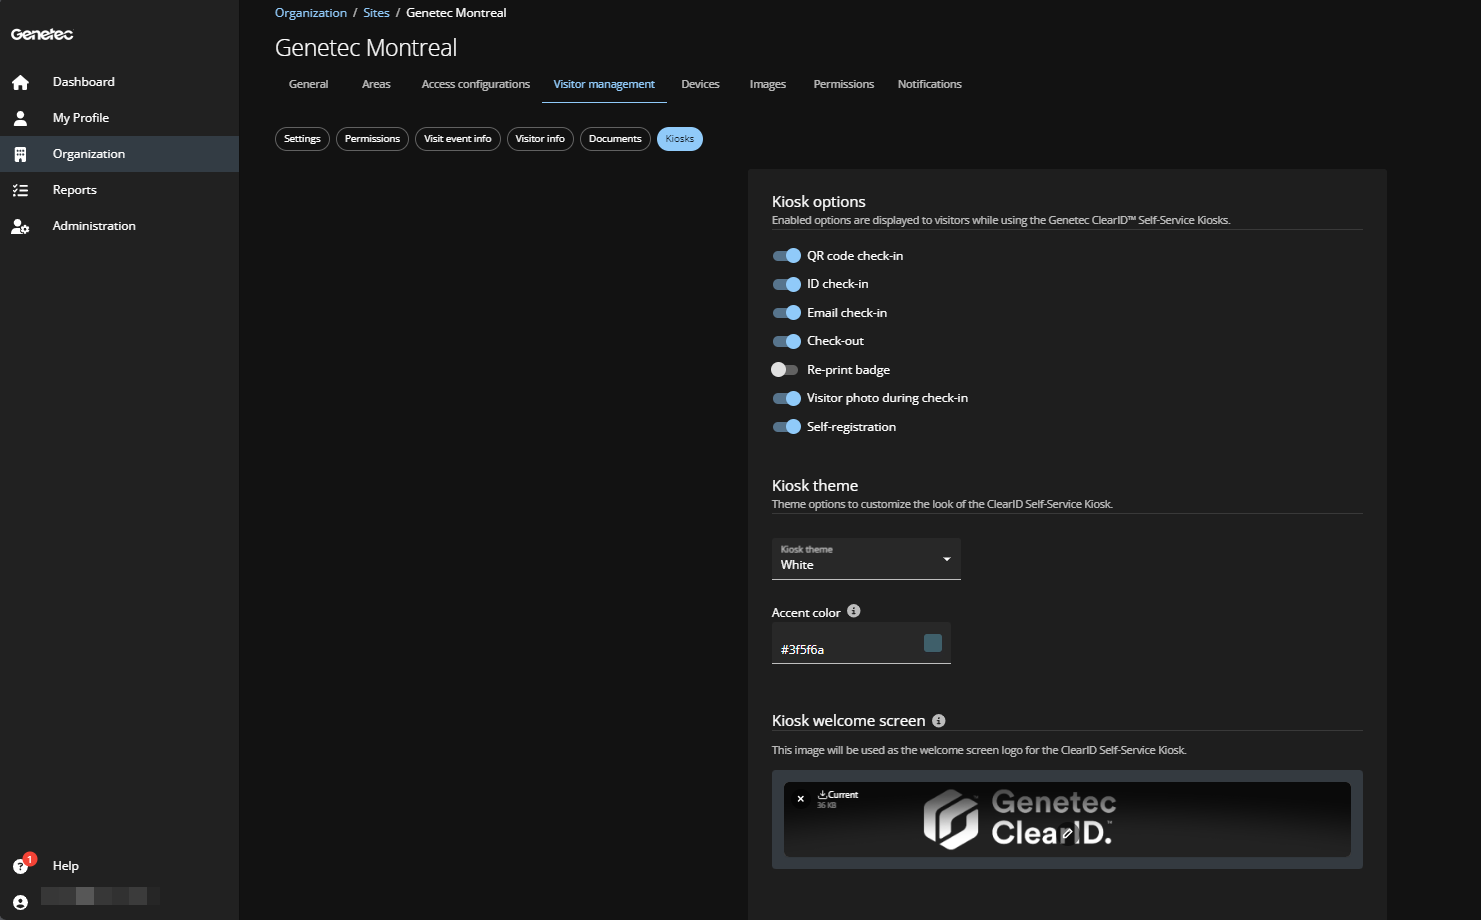Viewport: 1481px width, 920px height.
Task: Click the Help question mark icon
Action: click(20, 866)
